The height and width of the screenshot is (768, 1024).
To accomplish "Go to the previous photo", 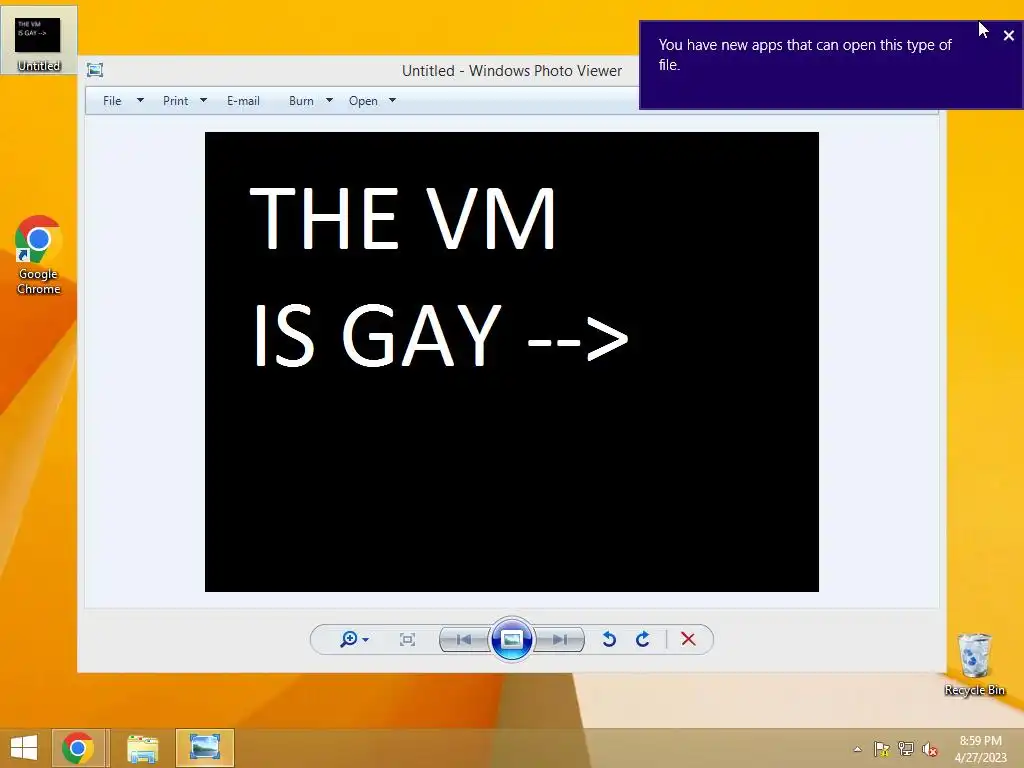I will pyautogui.click(x=464, y=639).
